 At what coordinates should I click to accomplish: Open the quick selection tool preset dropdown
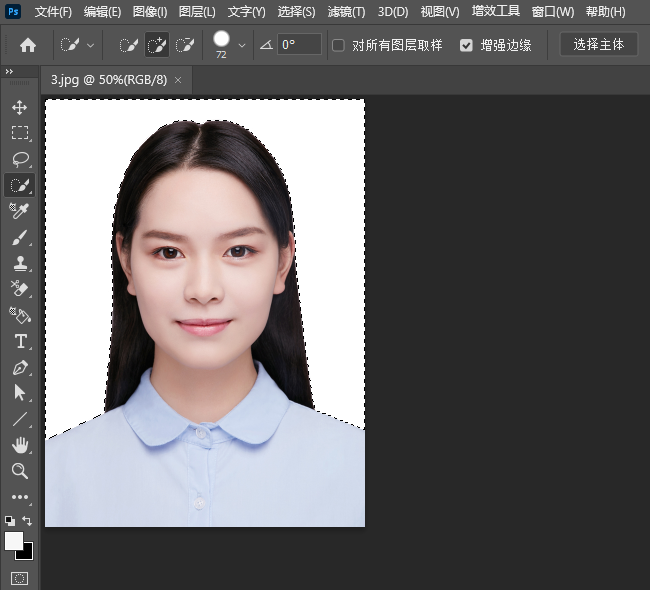coord(91,45)
